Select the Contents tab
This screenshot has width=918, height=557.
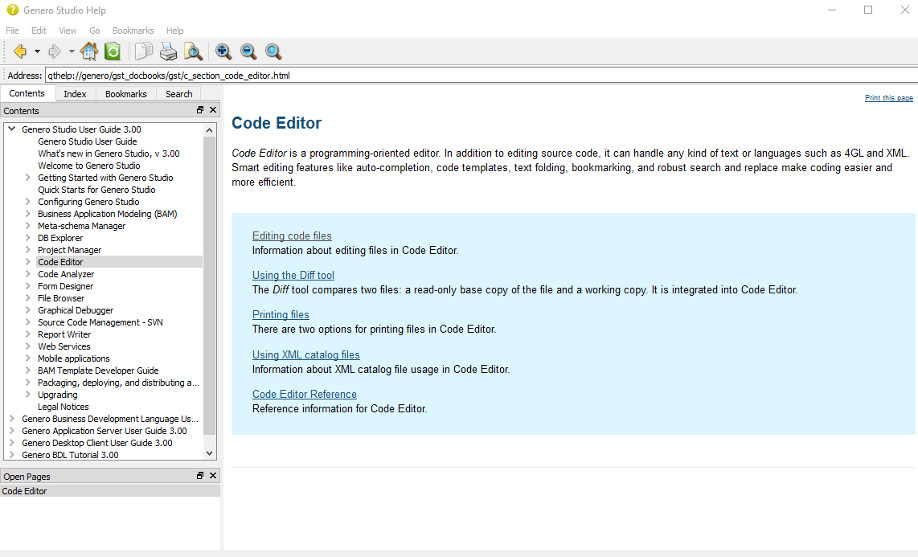[27, 93]
